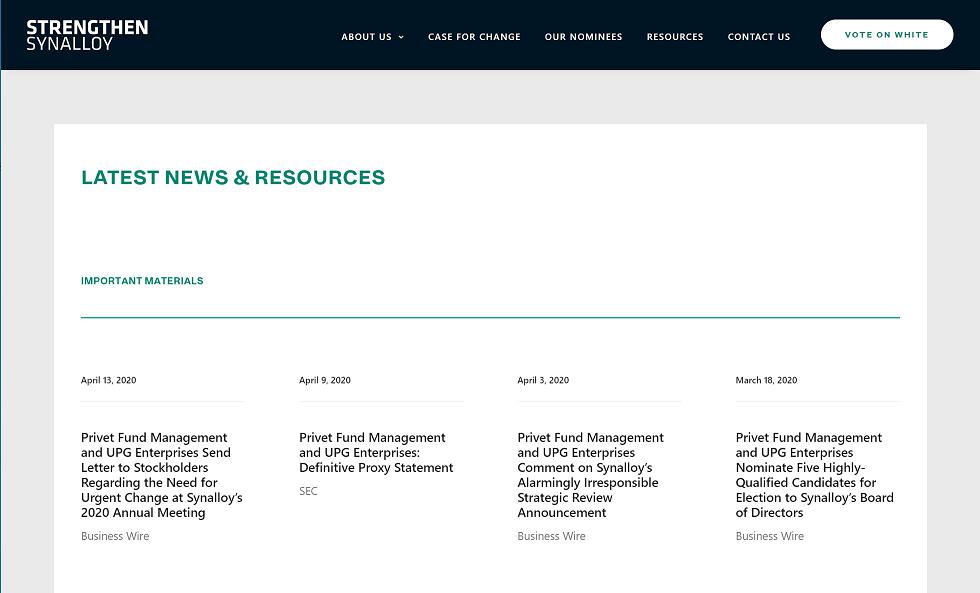Select Resources in the top navigation

(674, 37)
